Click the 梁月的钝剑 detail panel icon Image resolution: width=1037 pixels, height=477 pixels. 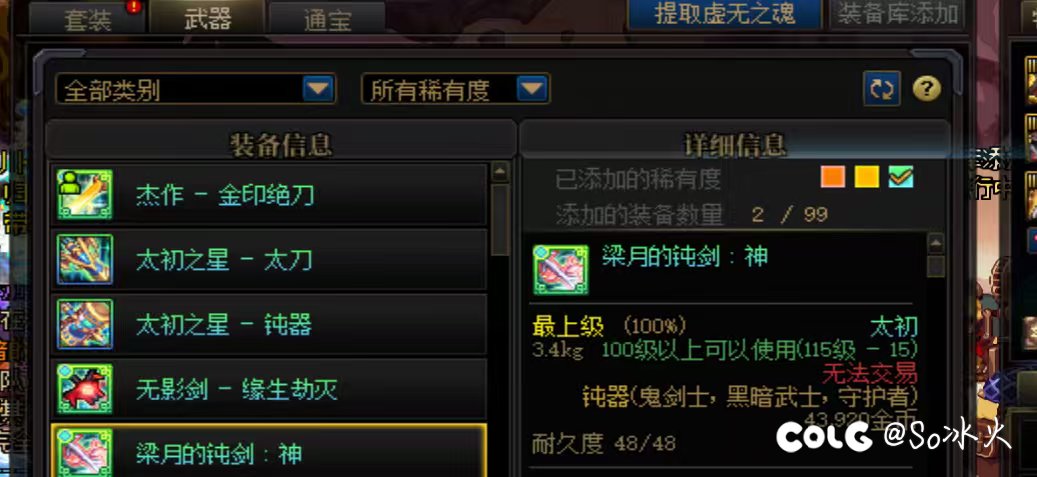point(560,270)
